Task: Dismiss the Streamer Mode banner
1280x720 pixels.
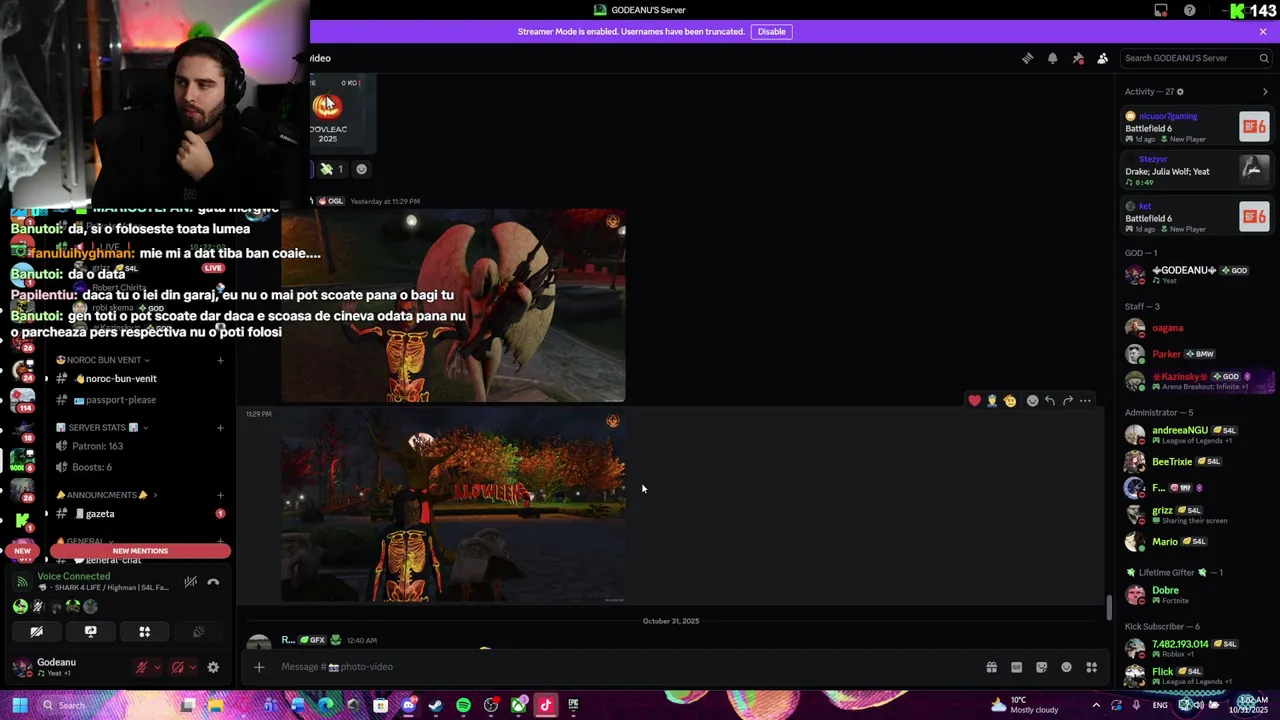Action: pyautogui.click(x=1263, y=31)
